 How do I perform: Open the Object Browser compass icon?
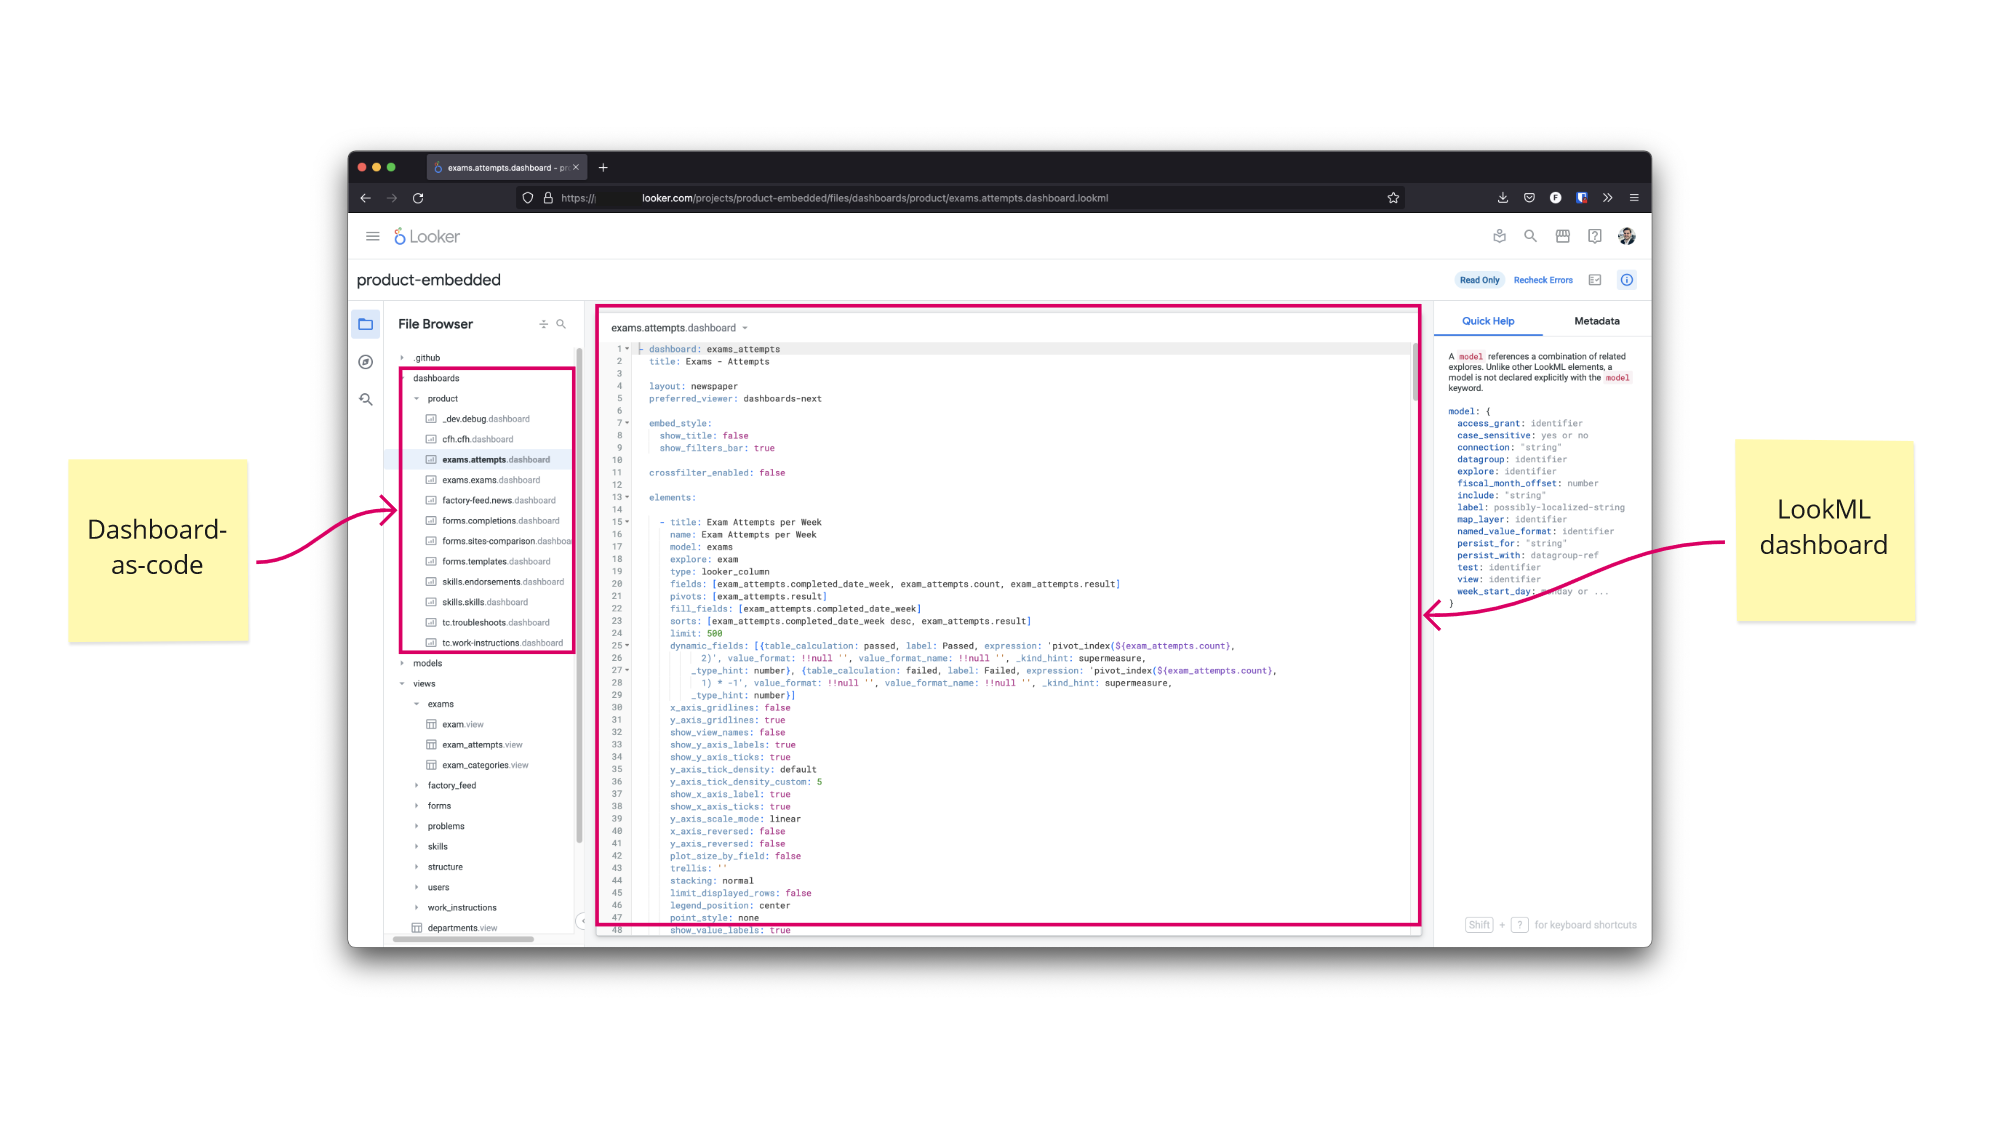(x=366, y=362)
